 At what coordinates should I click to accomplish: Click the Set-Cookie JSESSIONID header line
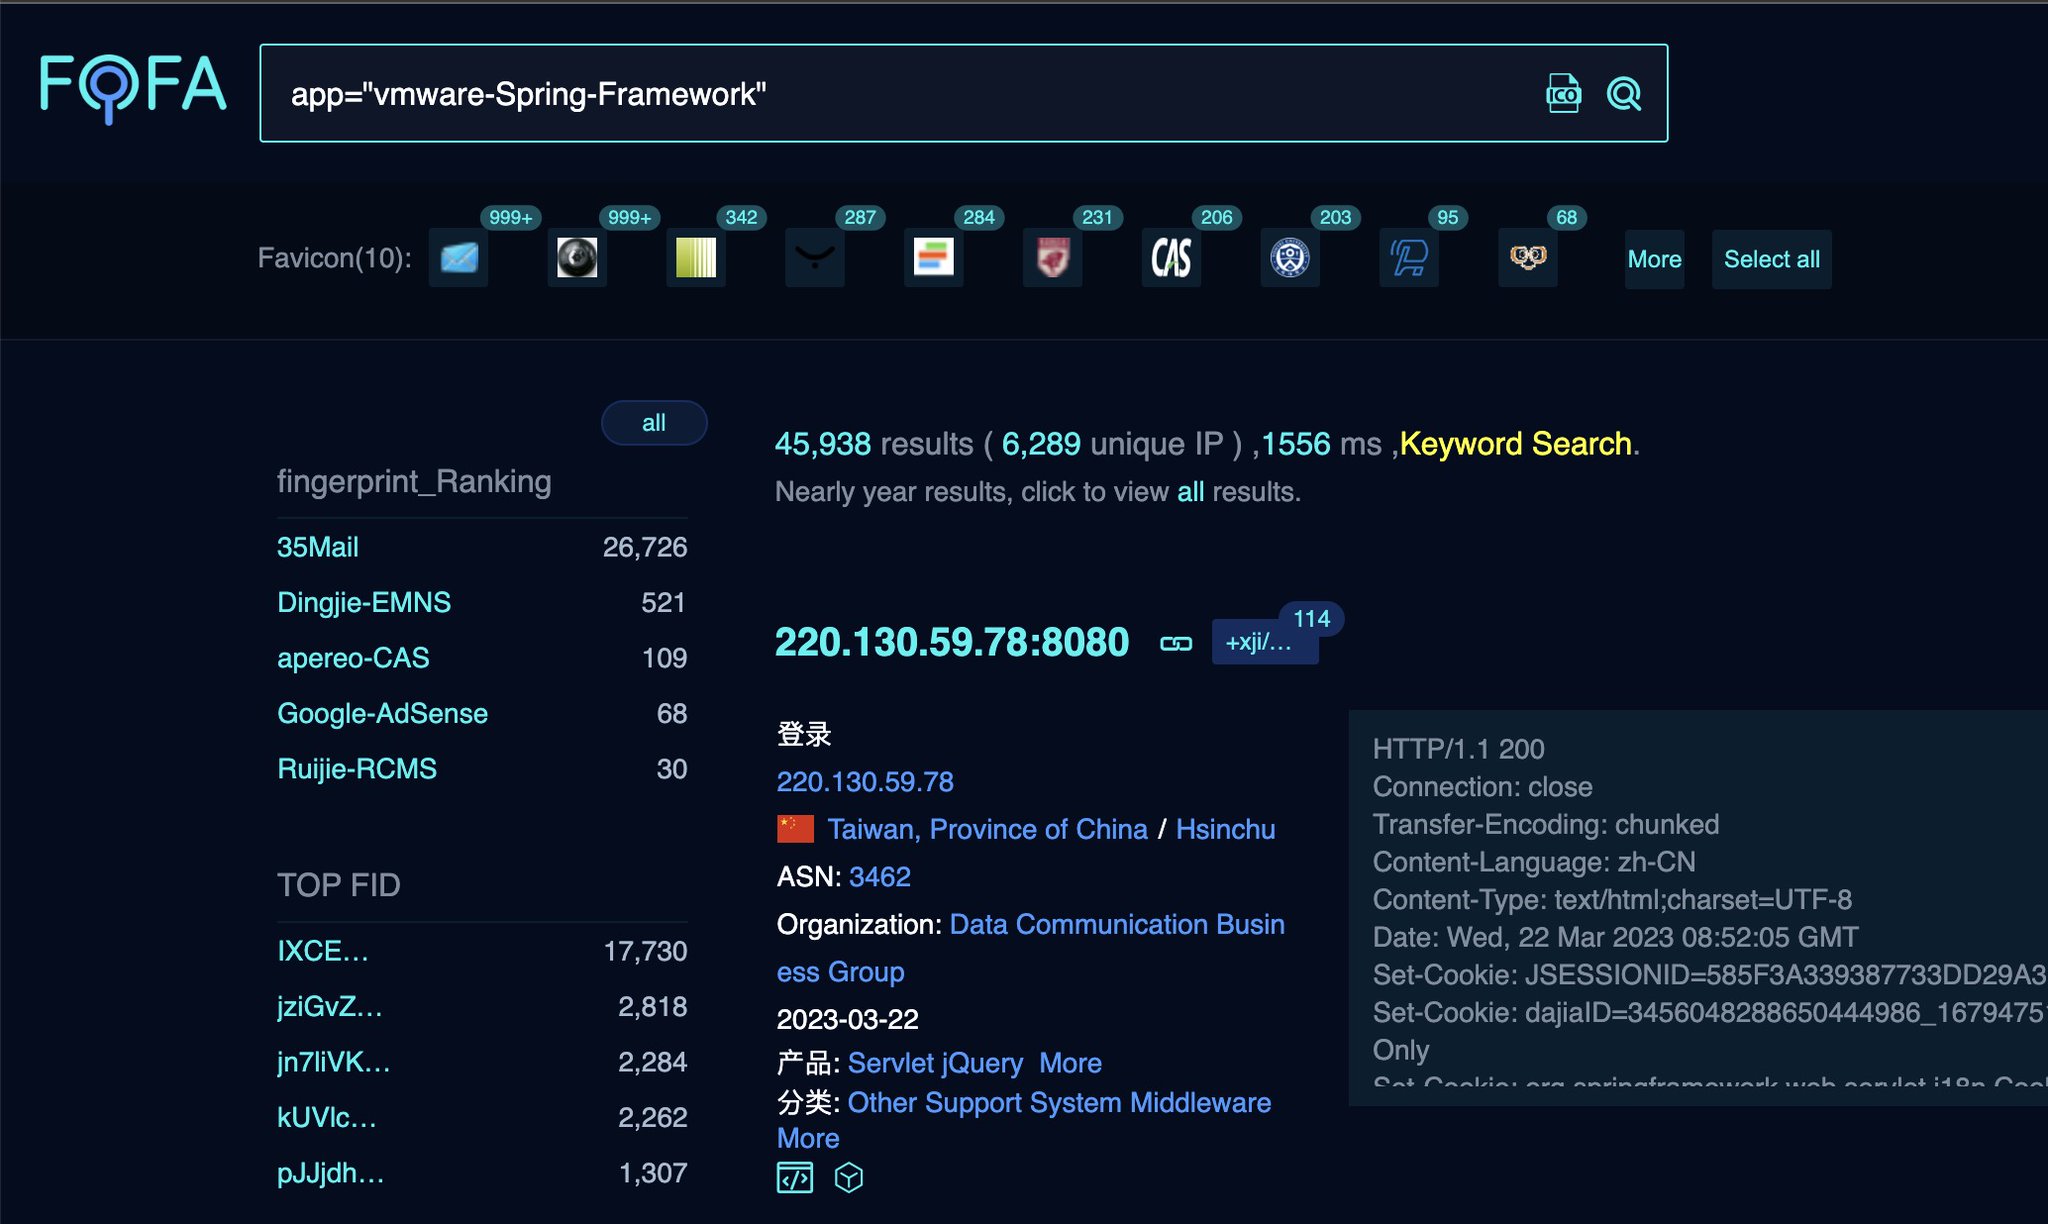(x=1709, y=975)
